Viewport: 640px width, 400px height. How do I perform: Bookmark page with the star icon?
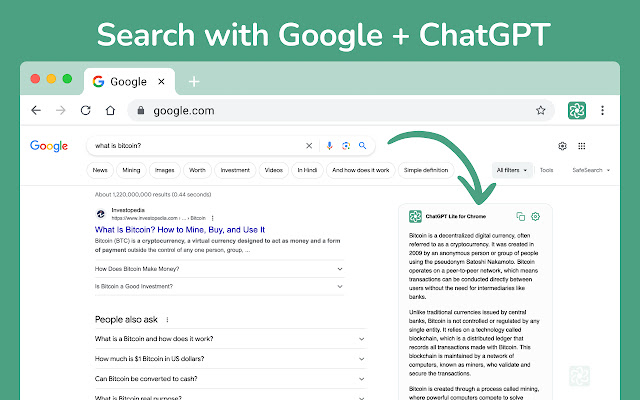pyautogui.click(x=540, y=110)
